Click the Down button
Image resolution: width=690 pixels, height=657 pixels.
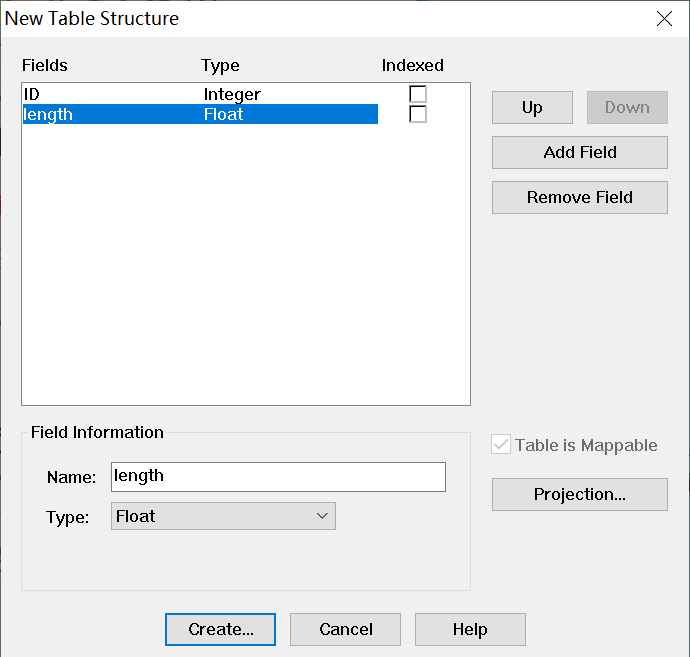coord(627,108)
